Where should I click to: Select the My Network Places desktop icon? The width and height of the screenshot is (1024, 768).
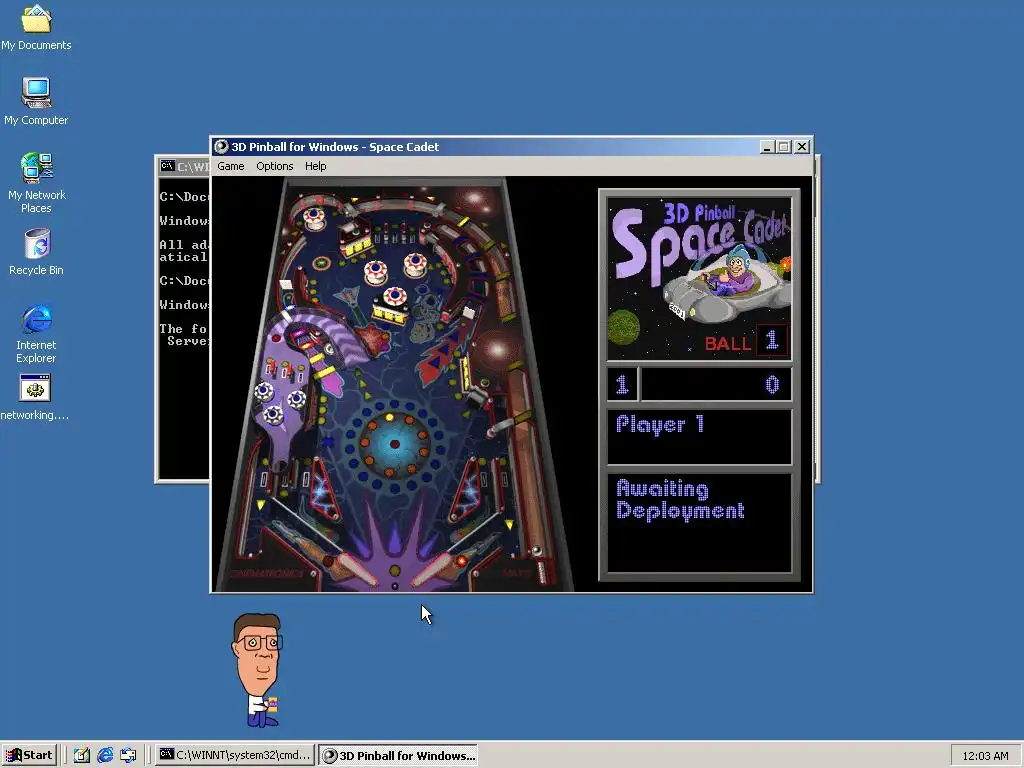pyautogui.click(x=36, y=183)
